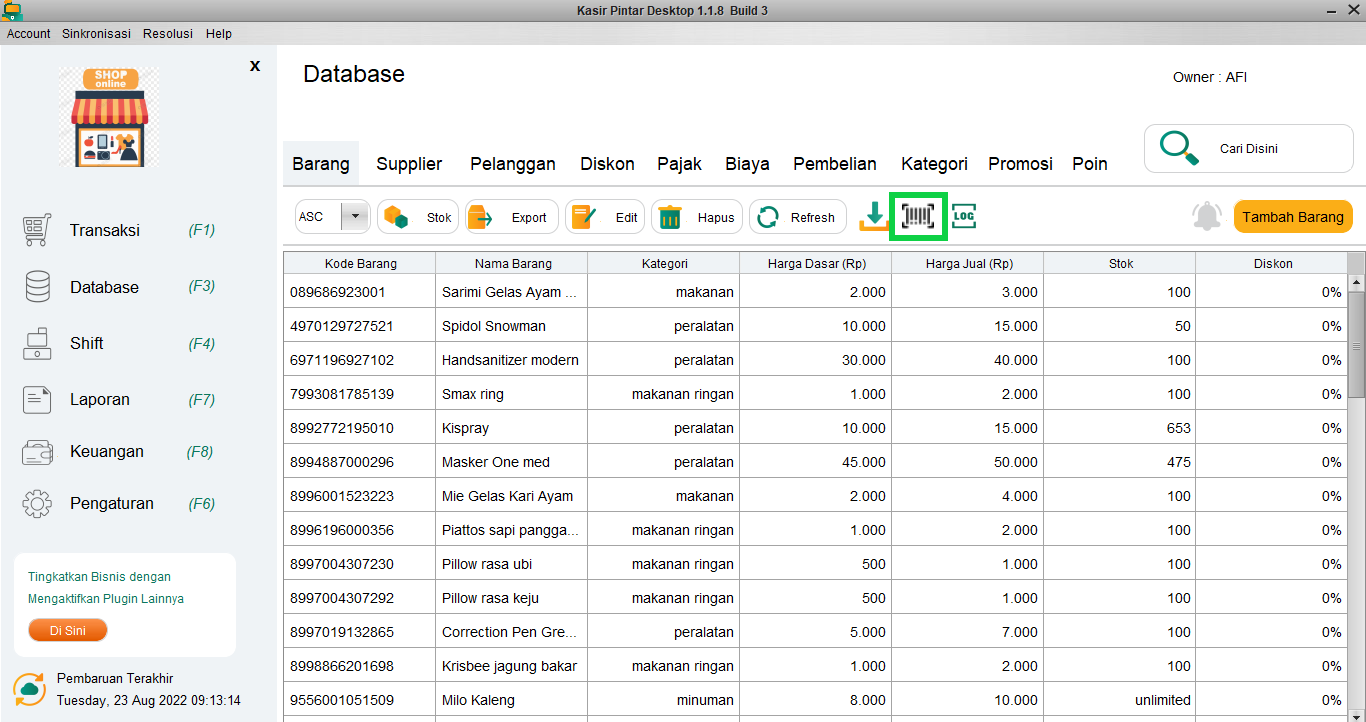Open the Resolusi menu
Screen dimensions: 1366x722
(x=168, y=33)
